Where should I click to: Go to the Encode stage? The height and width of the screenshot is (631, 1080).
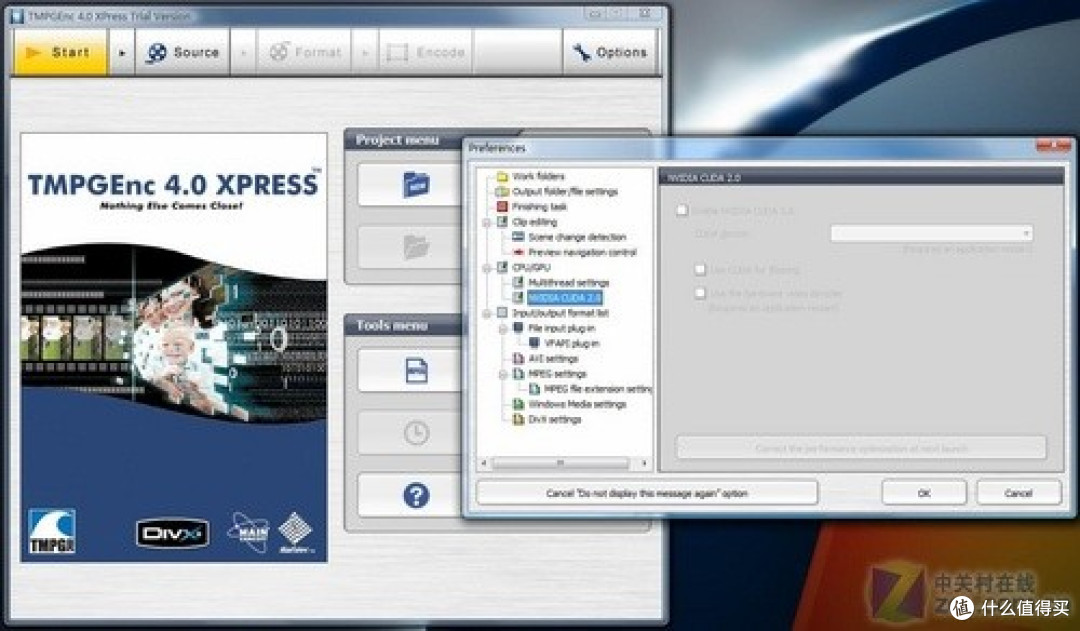(426, 52)
